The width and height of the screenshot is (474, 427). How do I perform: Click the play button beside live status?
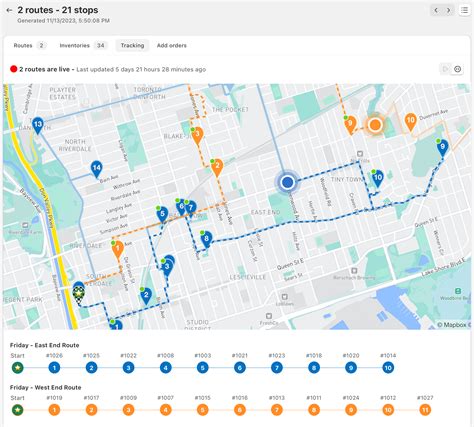click(x=445, y=69)
